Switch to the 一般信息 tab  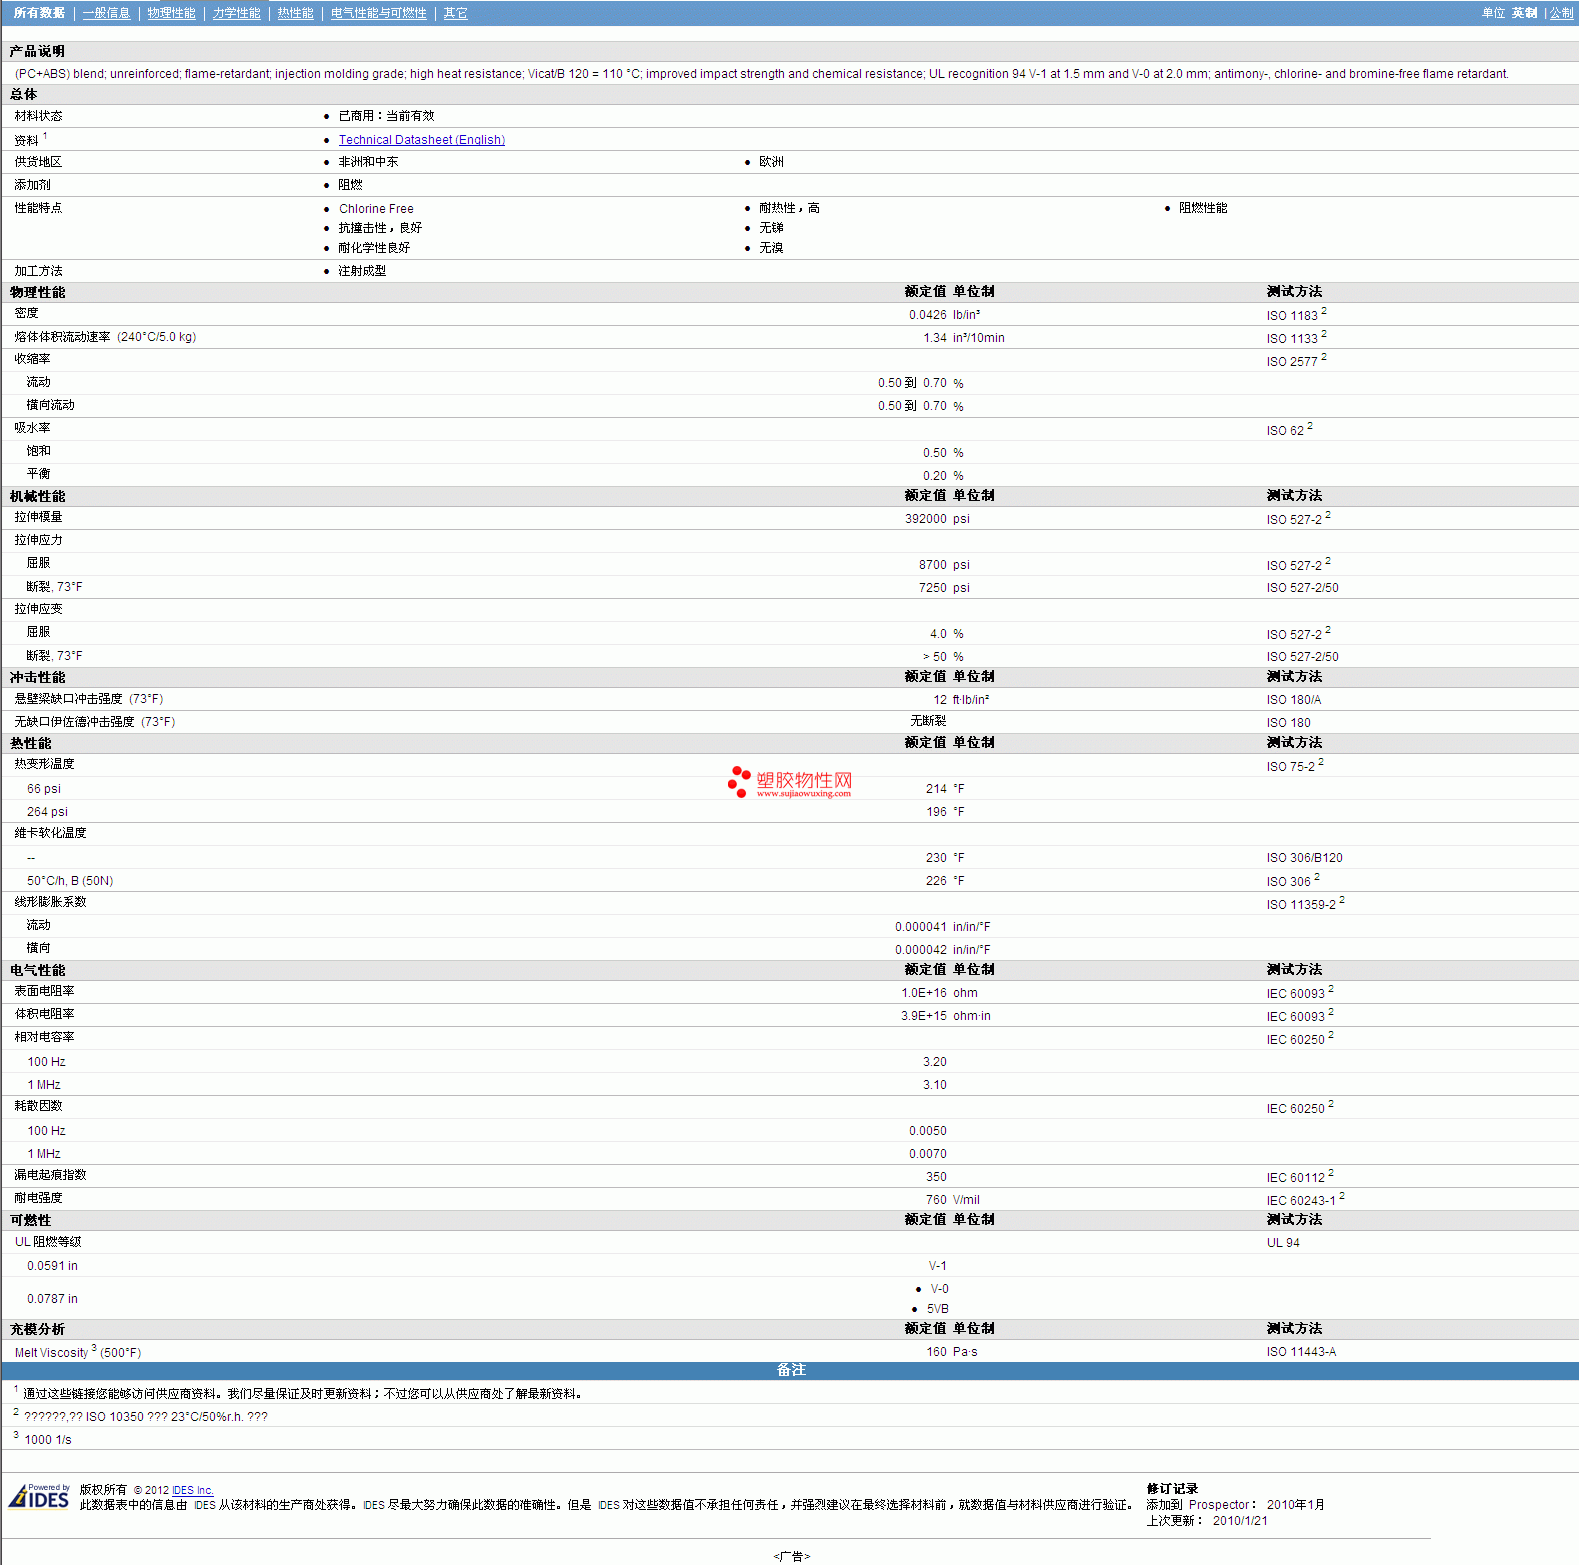click(x=106, y=13)
